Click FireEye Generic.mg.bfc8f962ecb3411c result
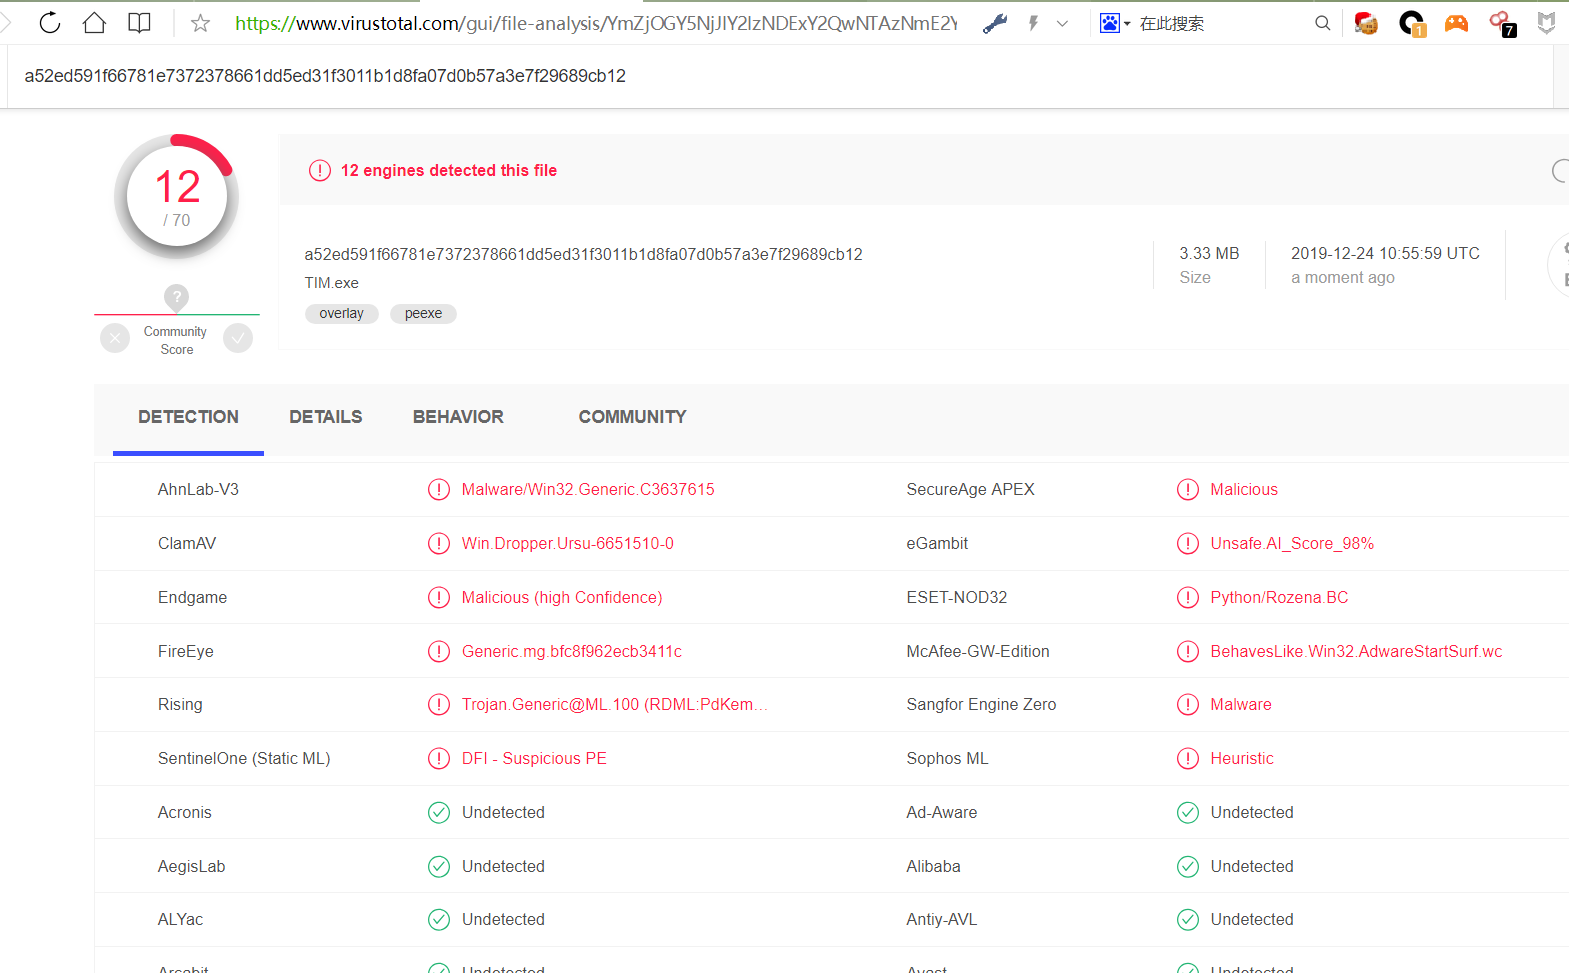Screen dimensions: 1569x973 point(571,651)
